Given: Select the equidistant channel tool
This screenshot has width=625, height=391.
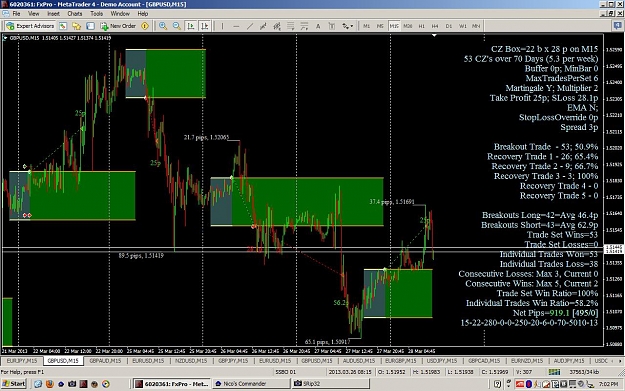Looking at the screenshot, I should [263, 26].
